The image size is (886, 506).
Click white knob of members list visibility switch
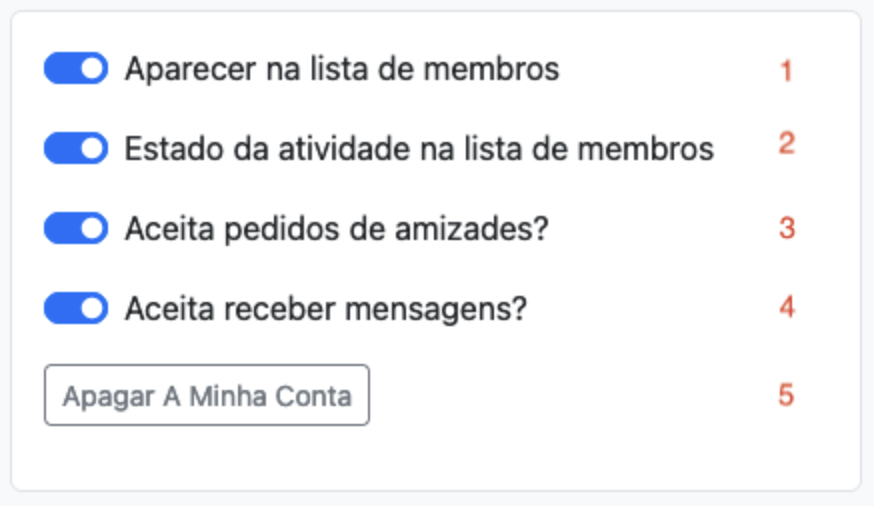click(x=92, y=68)
